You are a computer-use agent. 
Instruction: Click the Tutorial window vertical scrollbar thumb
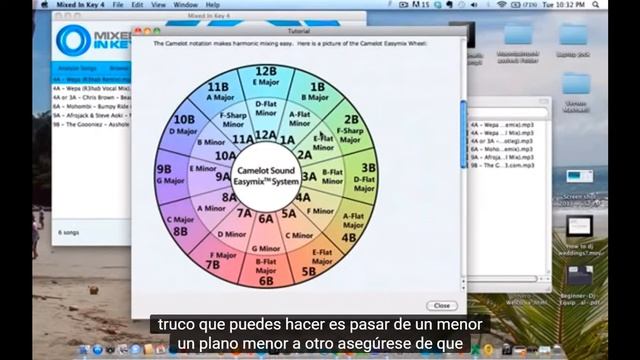pos(463,135)
